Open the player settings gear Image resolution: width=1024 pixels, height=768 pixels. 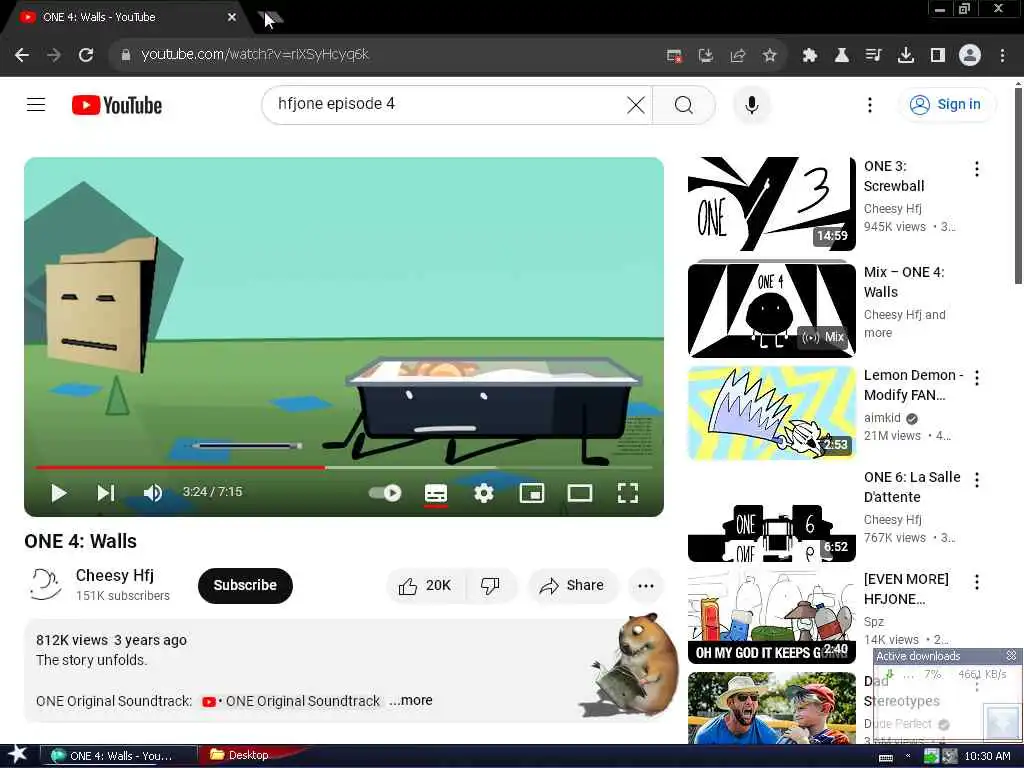coord(483,493)
